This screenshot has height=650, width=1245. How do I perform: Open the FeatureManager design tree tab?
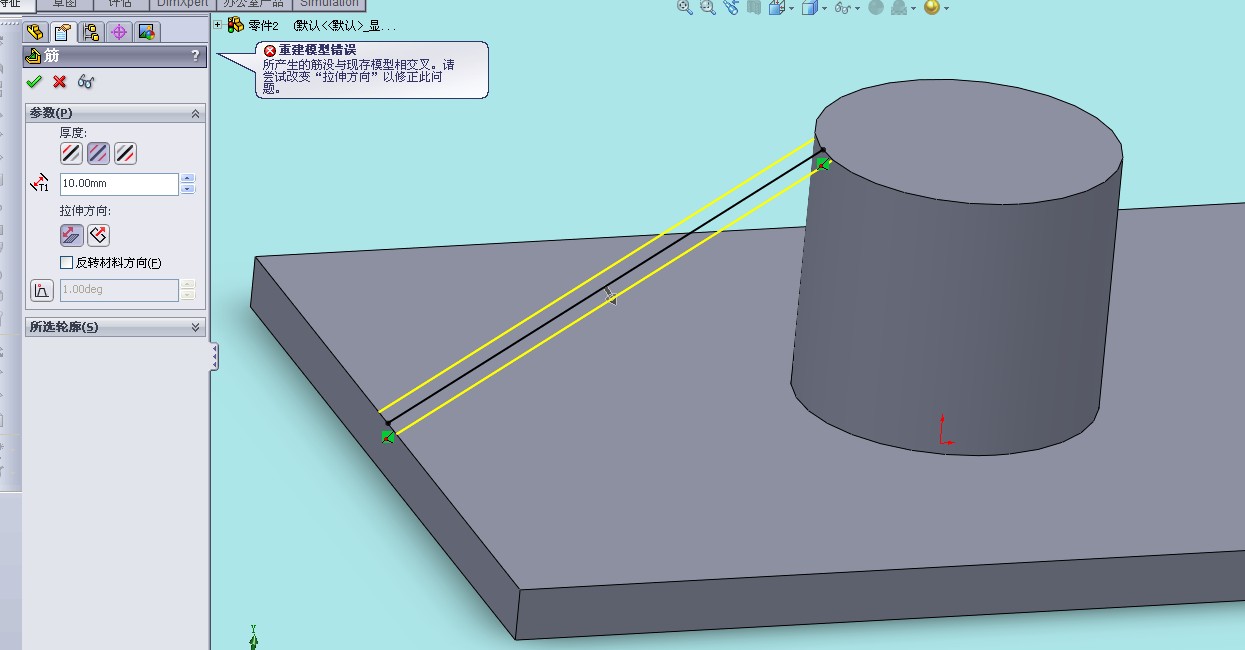(x=35, y=32)
